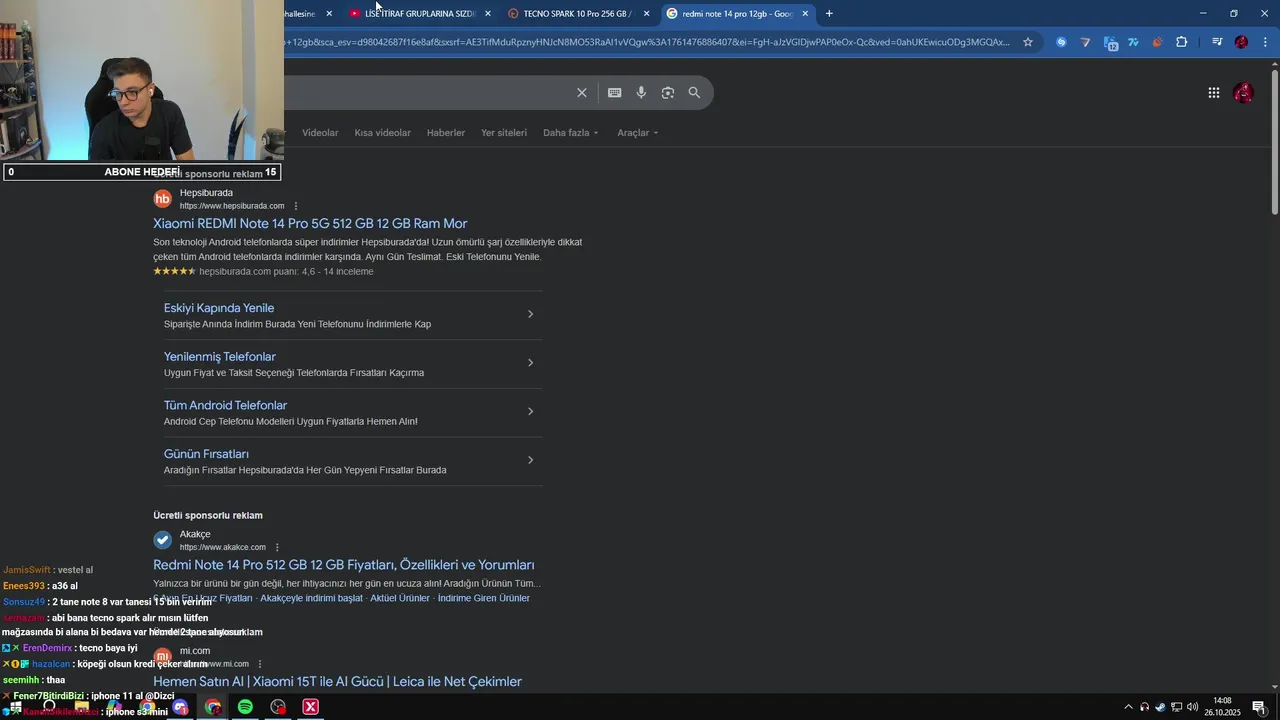The image size is (1280, 720).
Task: Open the media controls music-note icon
Action: 1217,42
